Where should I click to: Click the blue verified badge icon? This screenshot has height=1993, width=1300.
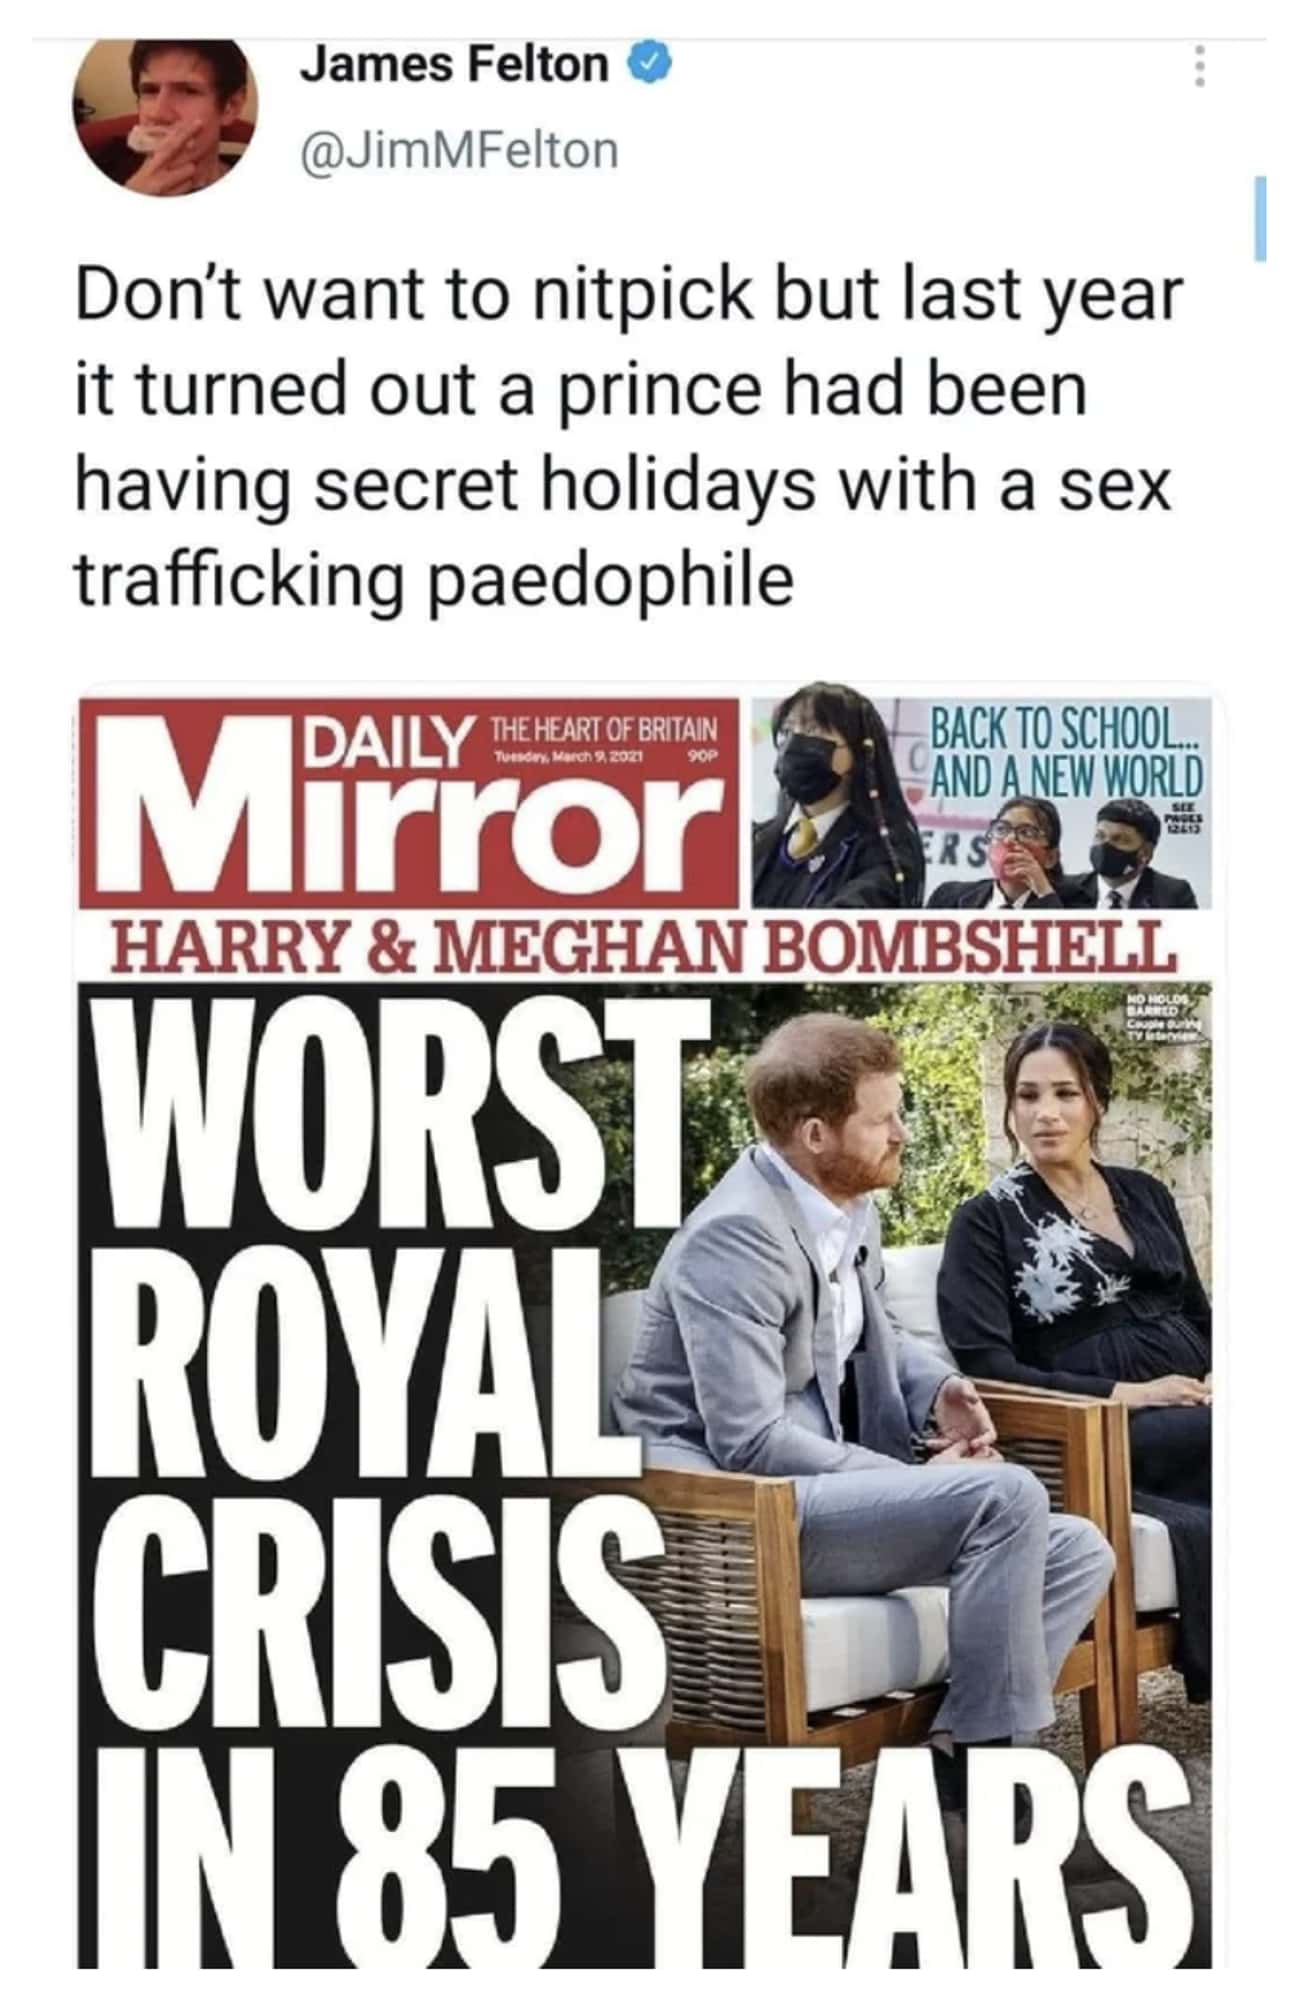[x=649, y=66]
